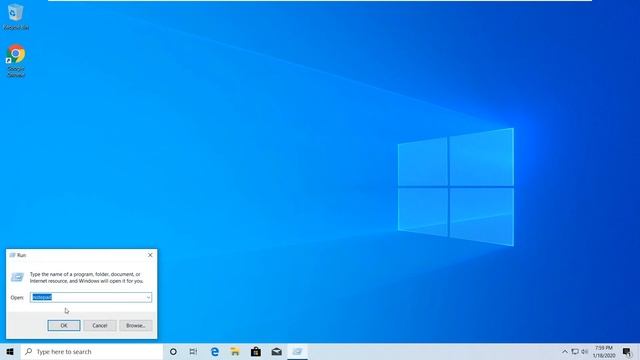Click the Windows Start button
Screen dimensions: 640x360
(x=10, y=351)
